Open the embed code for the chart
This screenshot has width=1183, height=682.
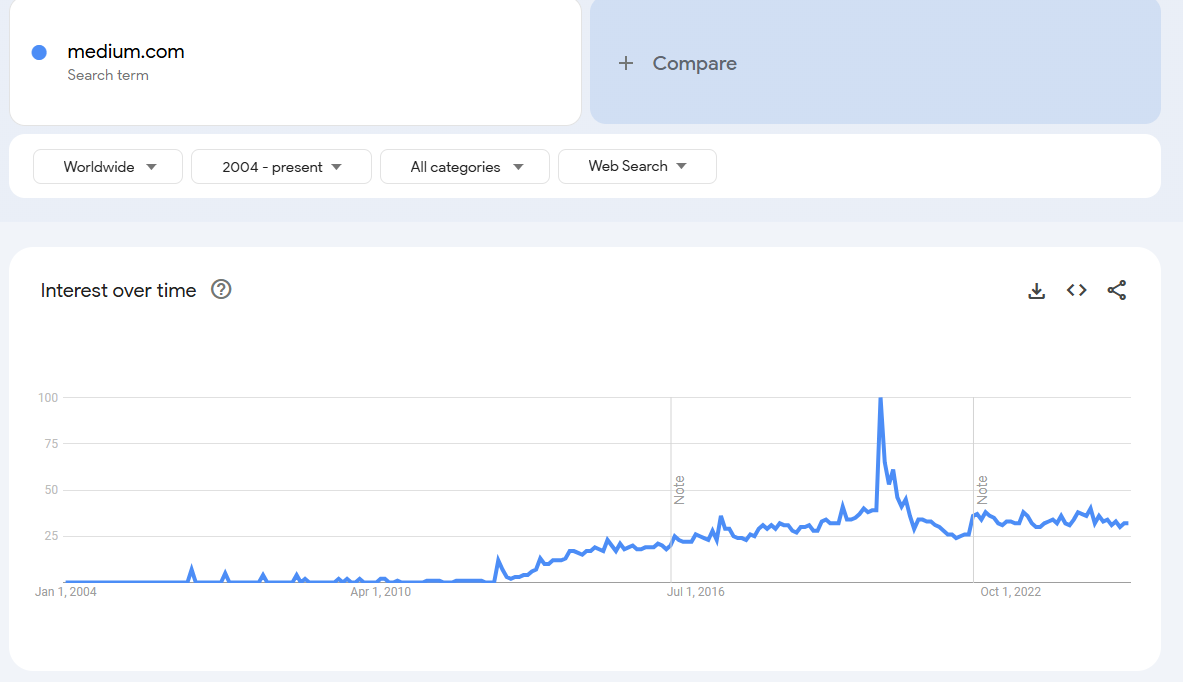coord(1076,290)
